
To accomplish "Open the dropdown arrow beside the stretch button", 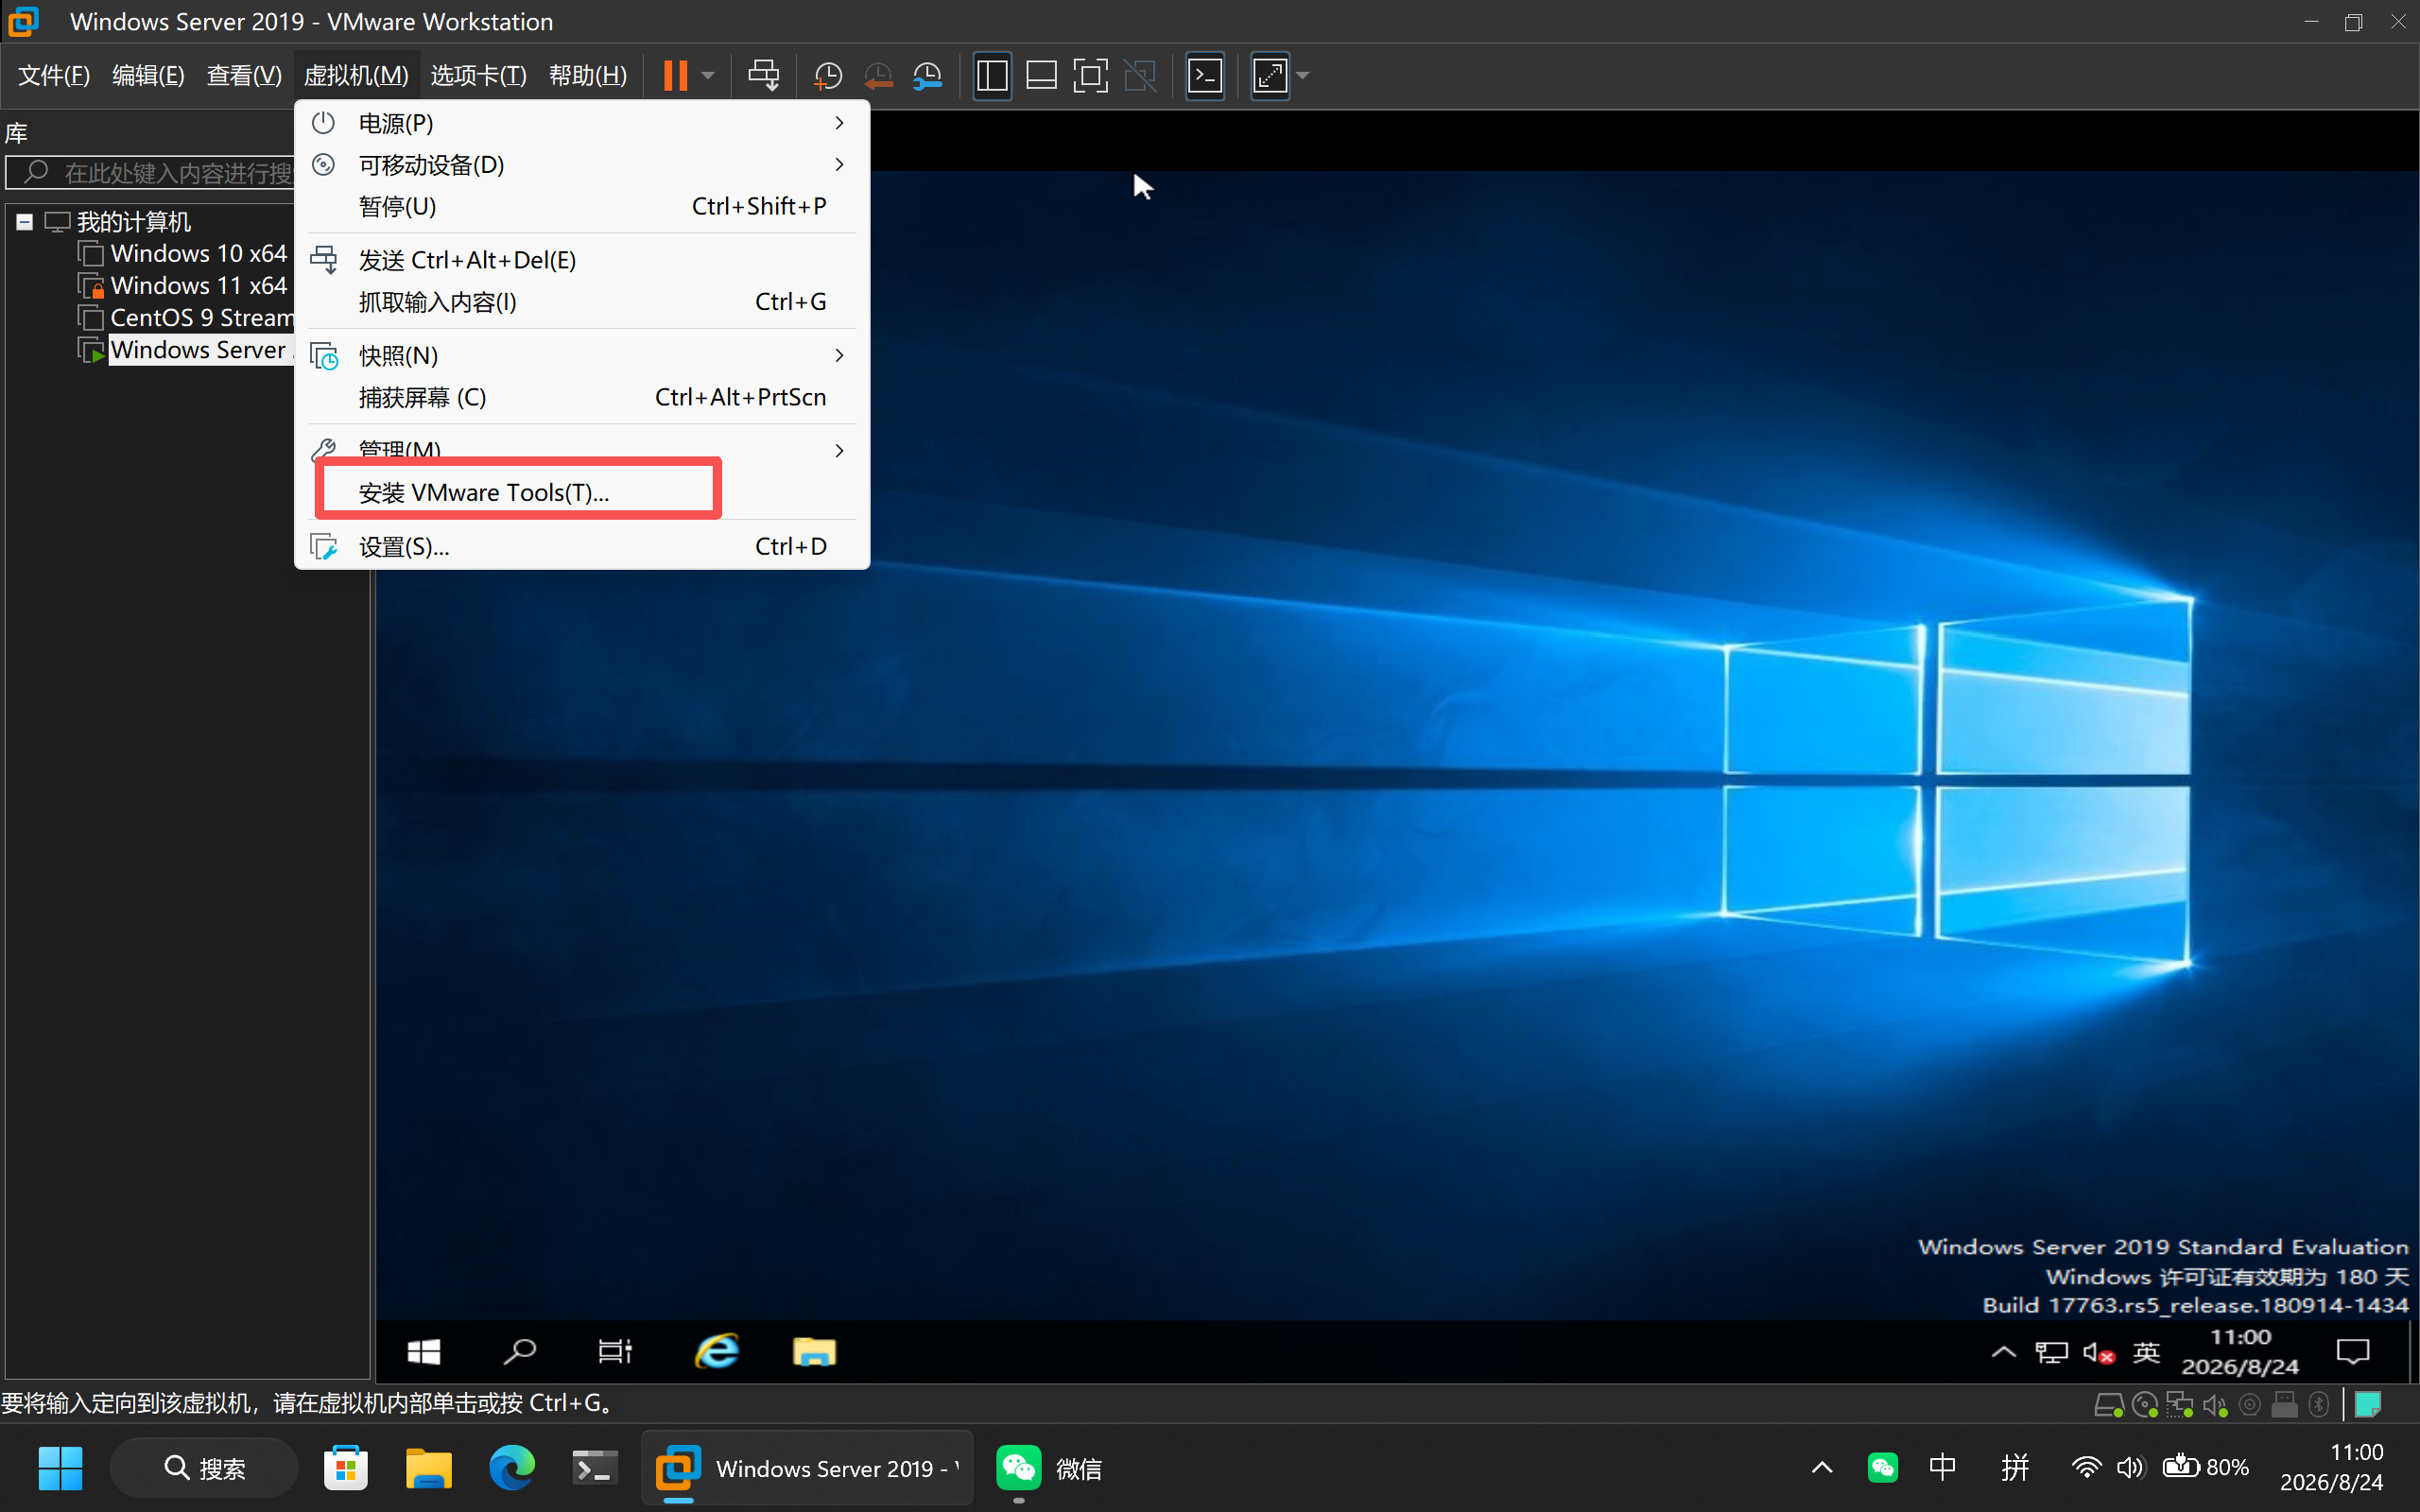I will click(1302, 75).
